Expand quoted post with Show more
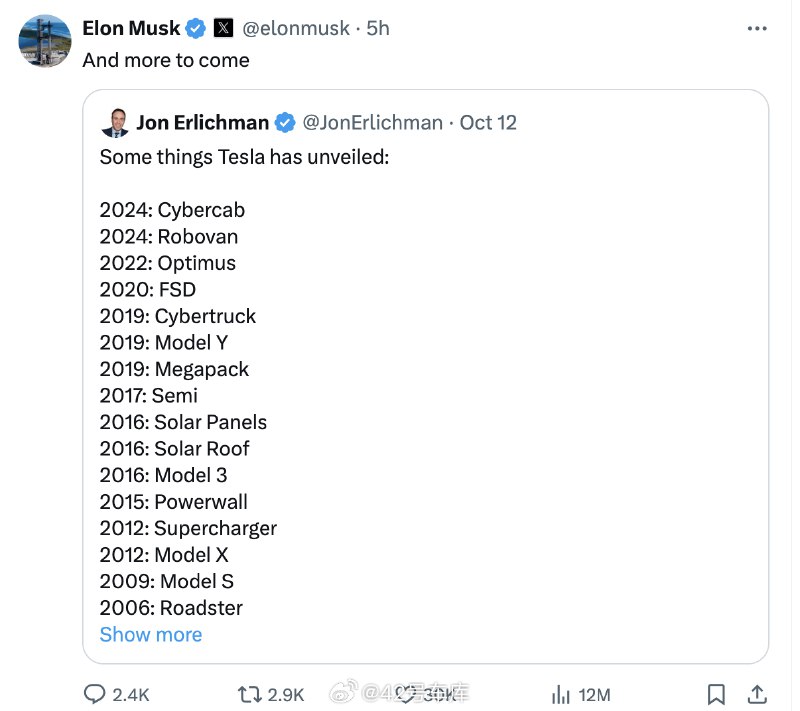 pos(151,634)
